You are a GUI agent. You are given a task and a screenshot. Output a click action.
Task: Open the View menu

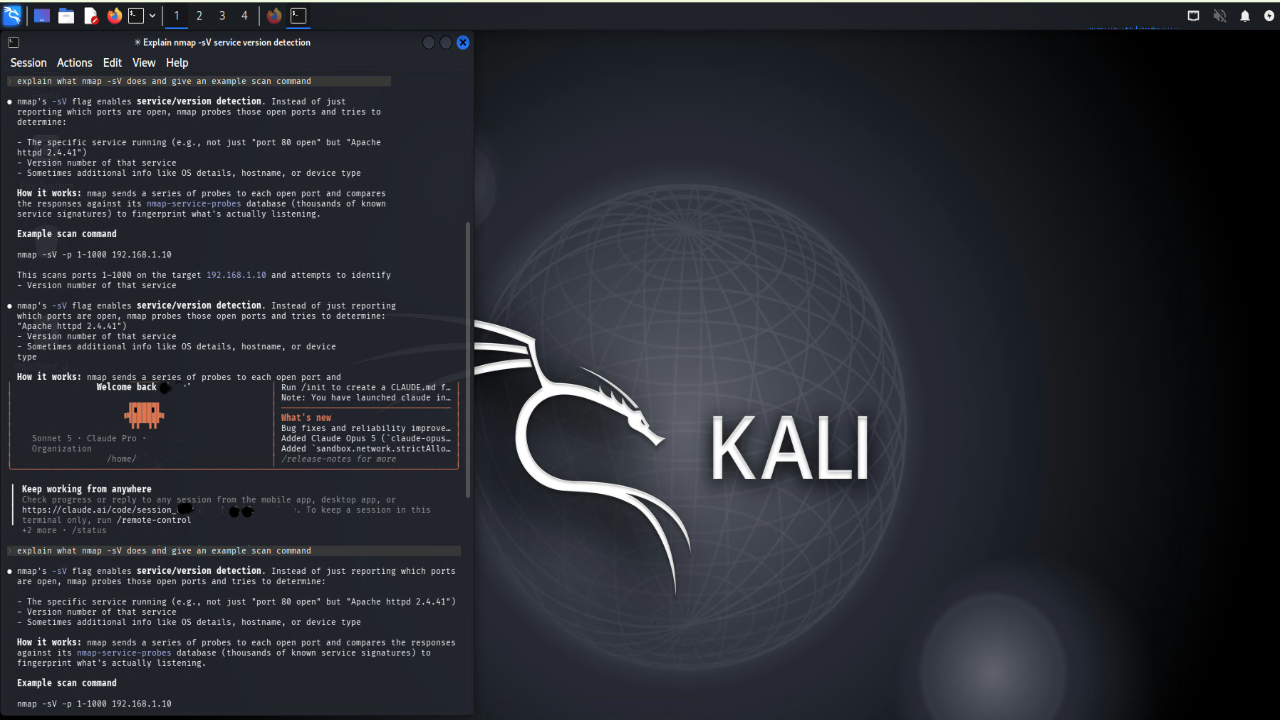[x=144, y=63]
